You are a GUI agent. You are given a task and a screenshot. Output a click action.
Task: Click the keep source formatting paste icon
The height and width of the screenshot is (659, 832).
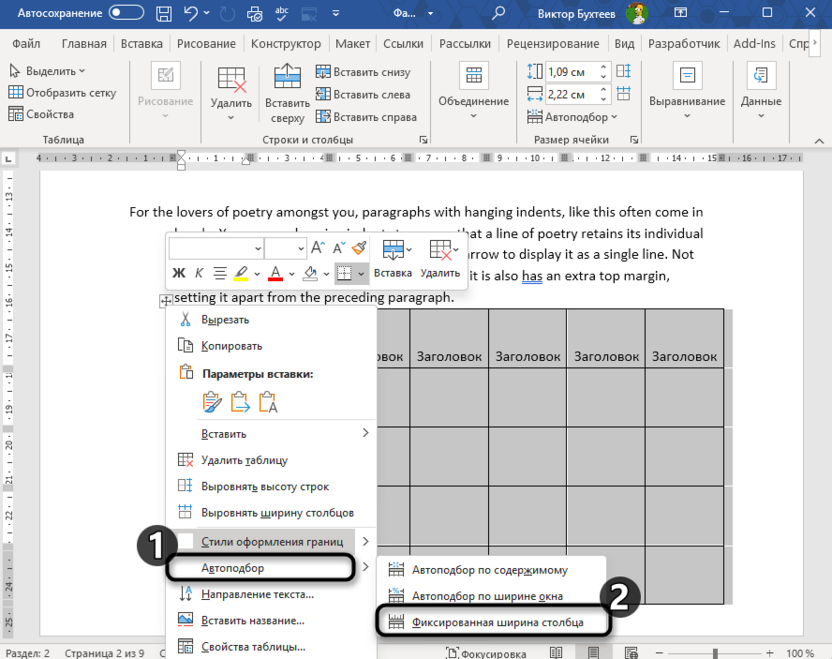pyautogui.click(x=212, y=402)
